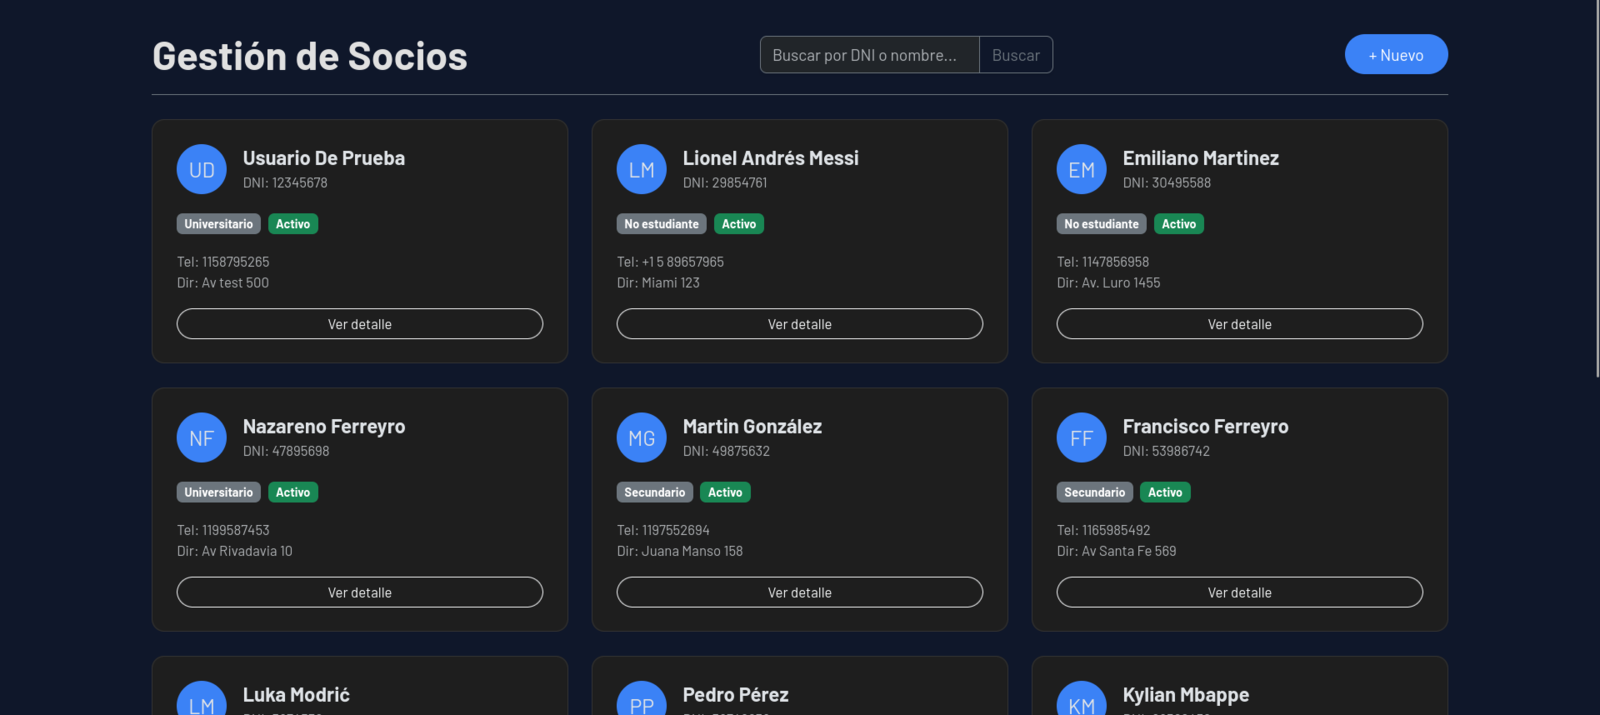
Task: Open Ver detalle for Martin González
Action: 800,592
